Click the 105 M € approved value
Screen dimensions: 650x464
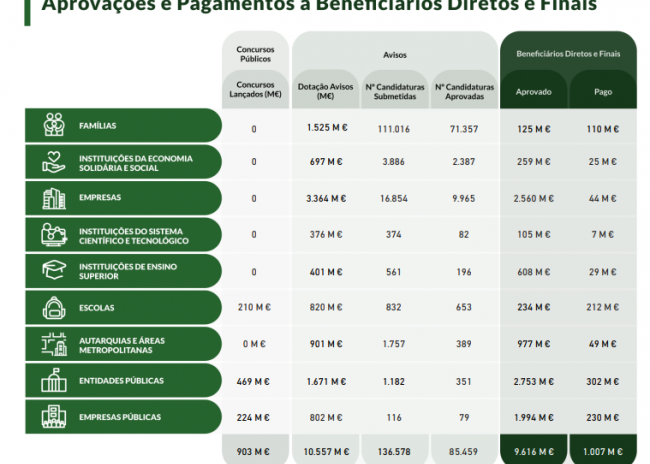[x=534, y=235]
